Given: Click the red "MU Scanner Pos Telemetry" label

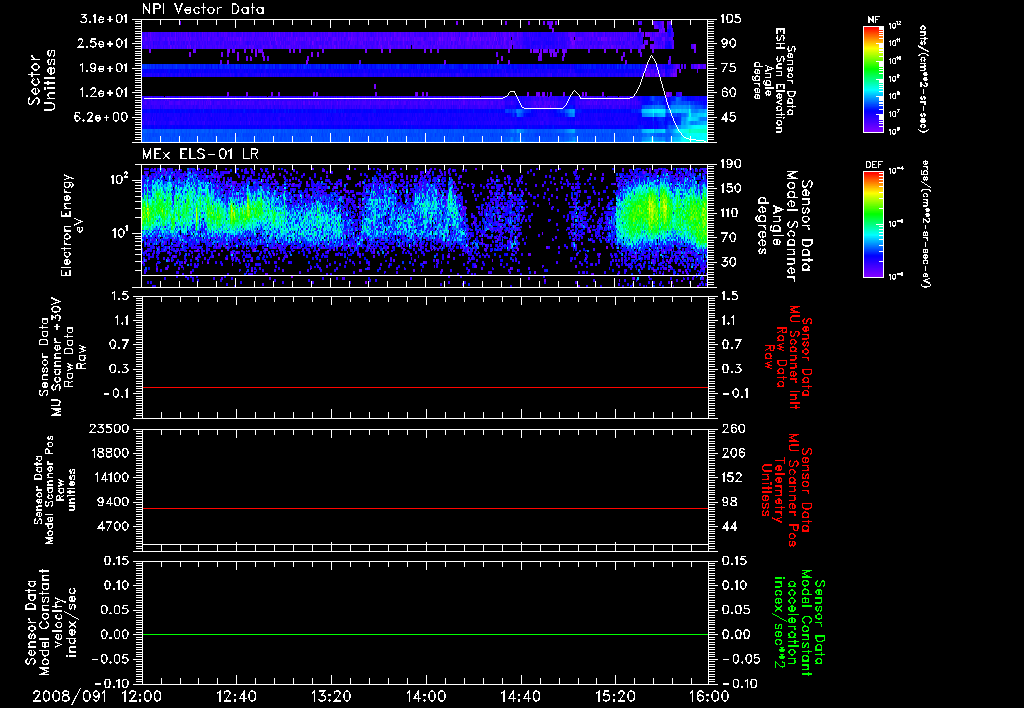Looking at the screenshot, I should click(x=786, y=491).
